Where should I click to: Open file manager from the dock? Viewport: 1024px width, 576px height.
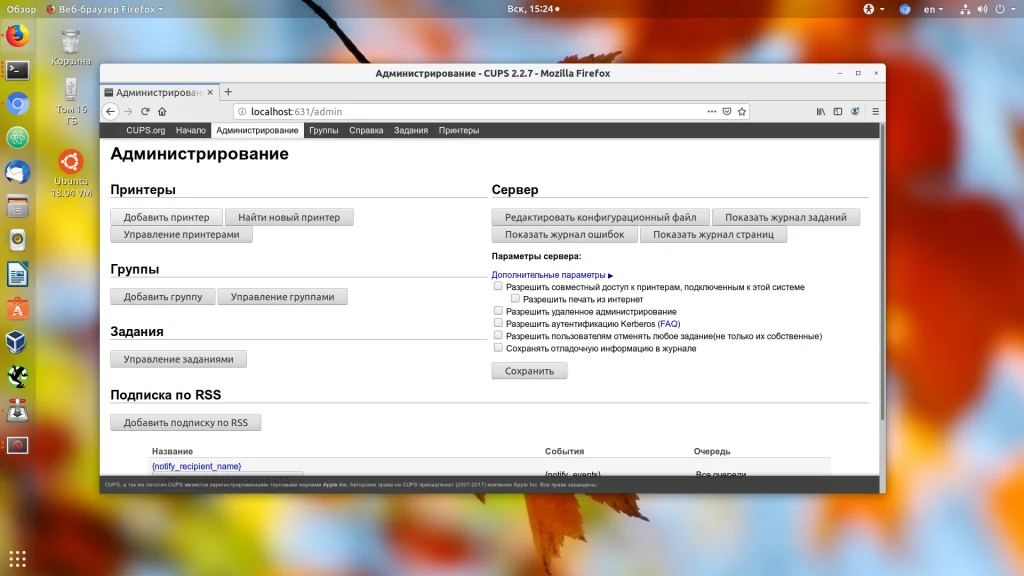pyautogui.click(x=18, y=206)
